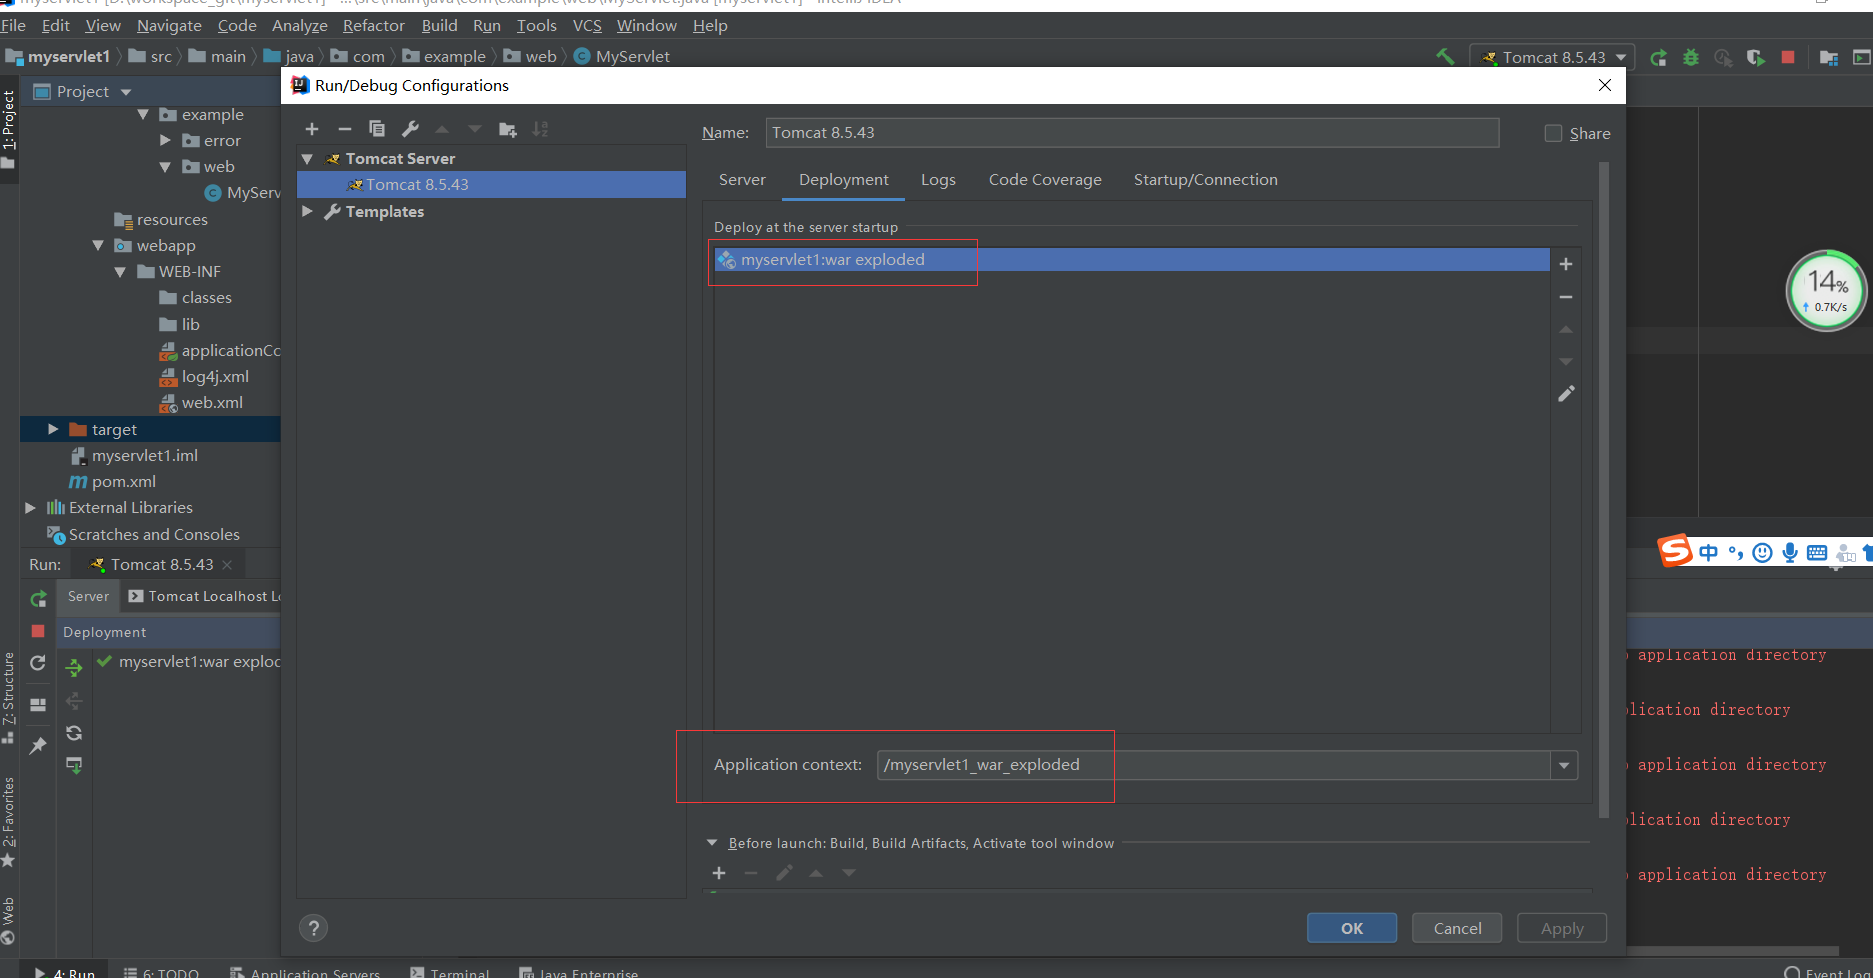Switch to Code Coverage tab
The image size is (1873, 978).
[1045, 180]
